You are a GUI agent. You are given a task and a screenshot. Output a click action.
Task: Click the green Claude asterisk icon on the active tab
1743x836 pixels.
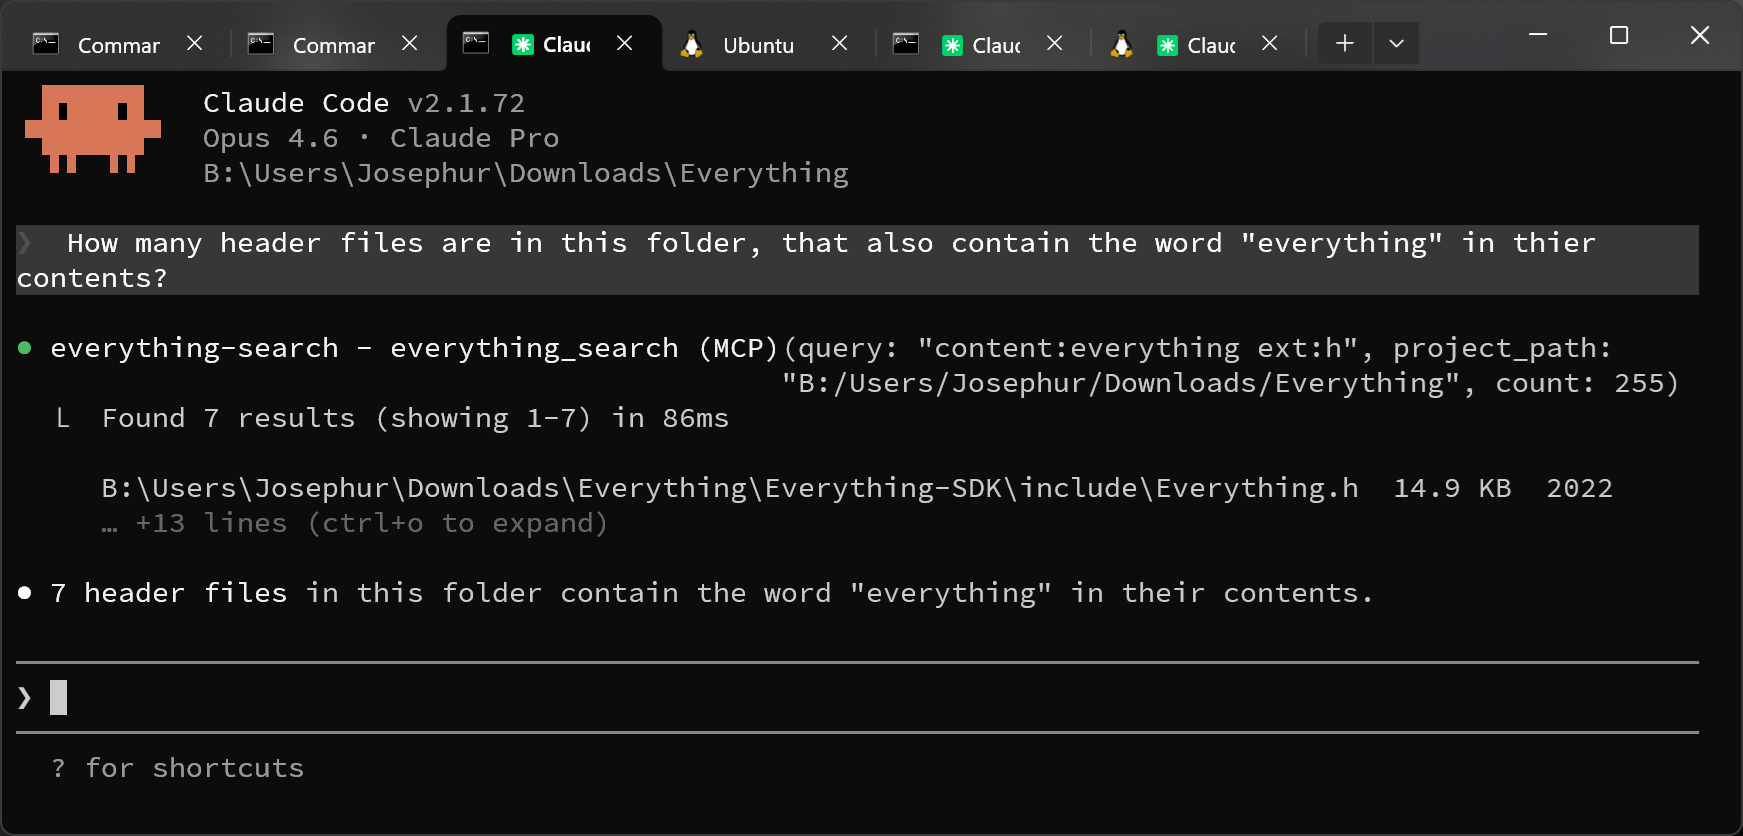pyautogui.click(x=523, y=45)
